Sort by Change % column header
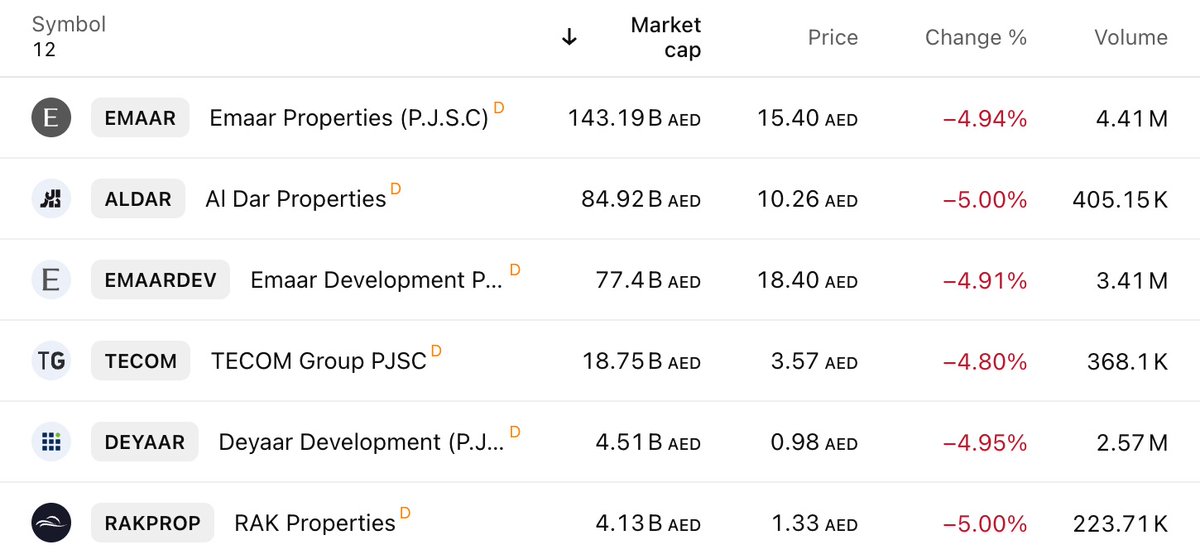The height and width of the screenshot is (559, 1200). (x=976, y=37)
